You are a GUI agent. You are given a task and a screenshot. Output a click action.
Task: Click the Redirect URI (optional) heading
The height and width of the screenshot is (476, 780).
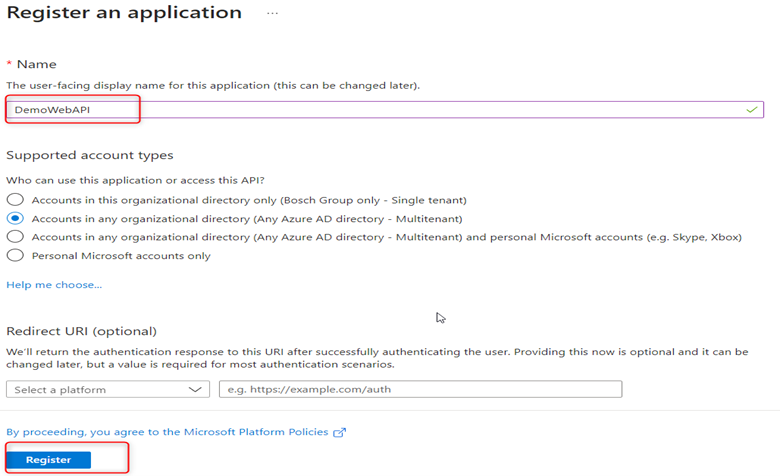(81, 331)
